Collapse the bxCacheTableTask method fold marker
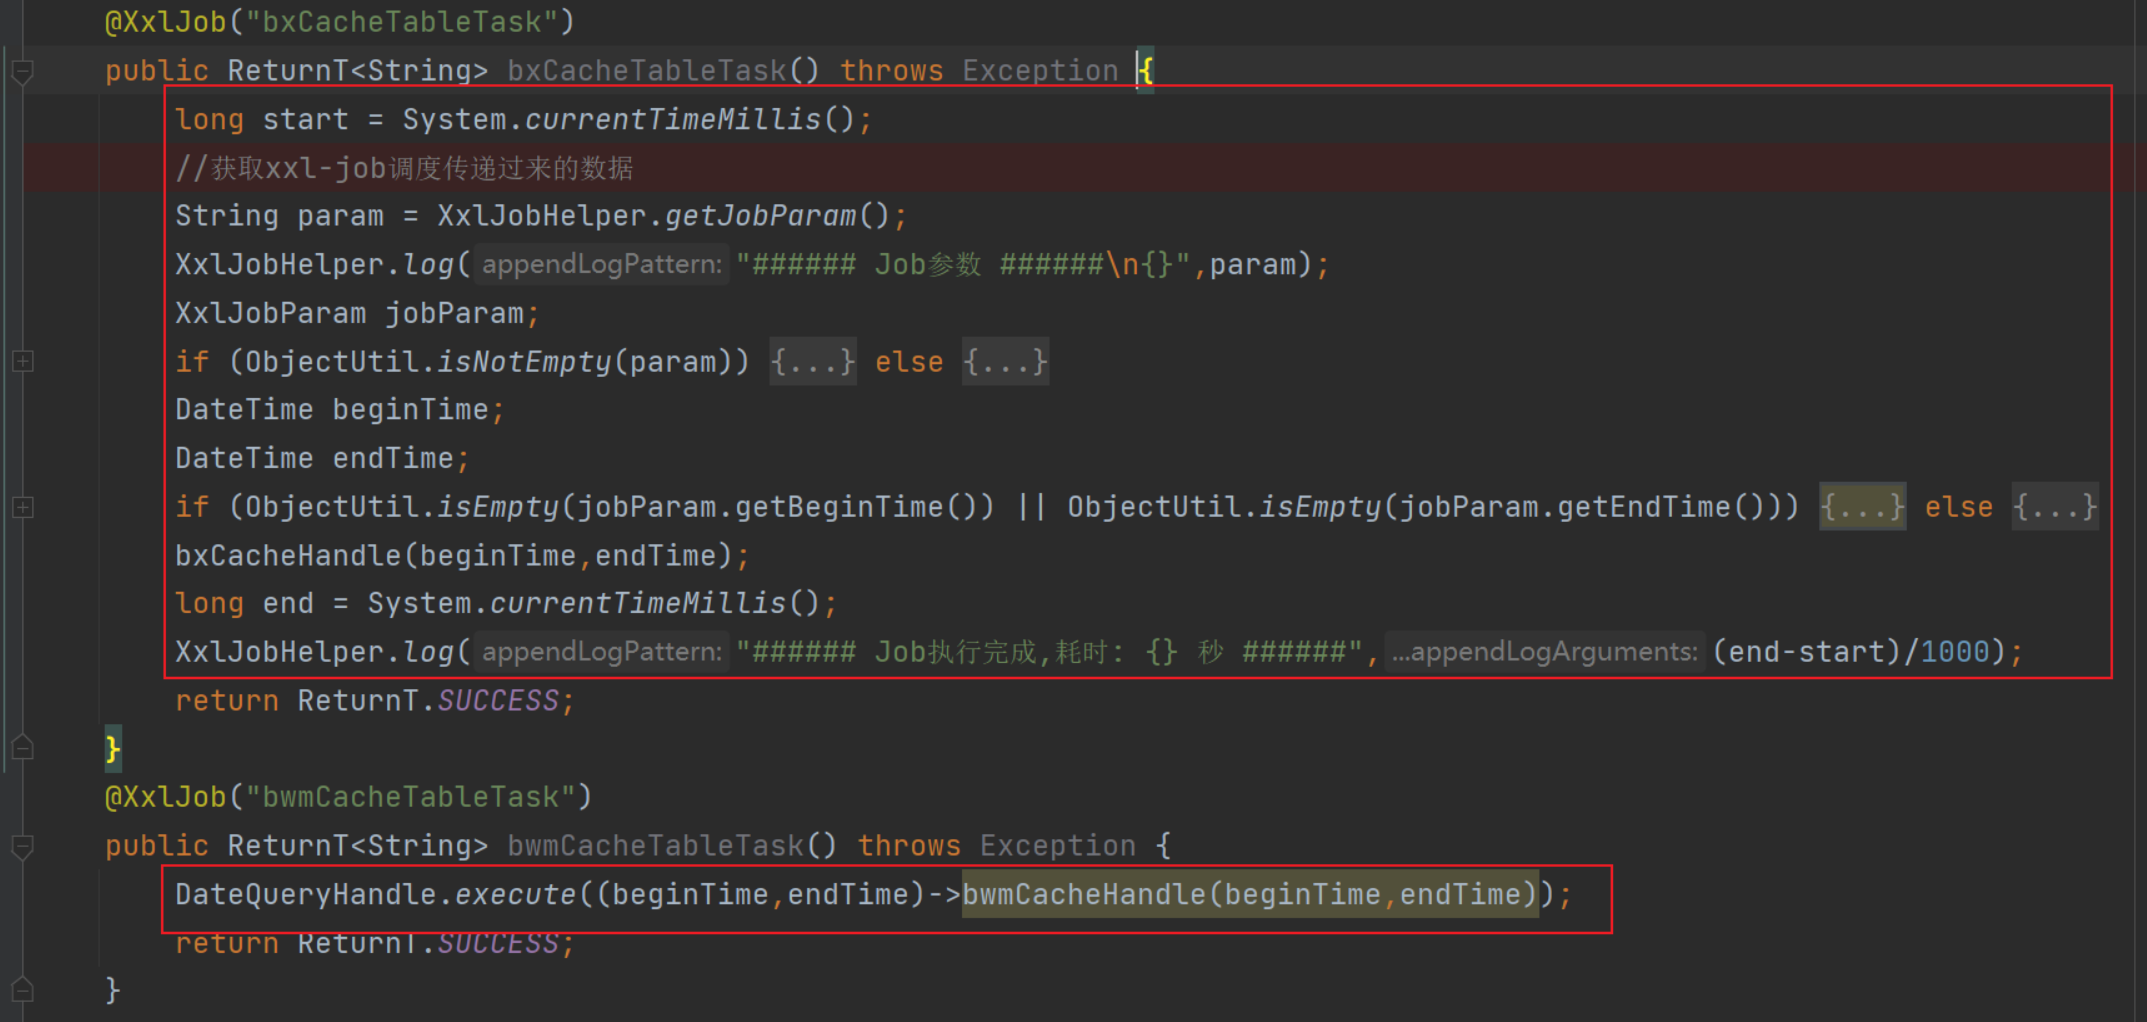The image size is (2147, 1022). click(x=22, y=72)
